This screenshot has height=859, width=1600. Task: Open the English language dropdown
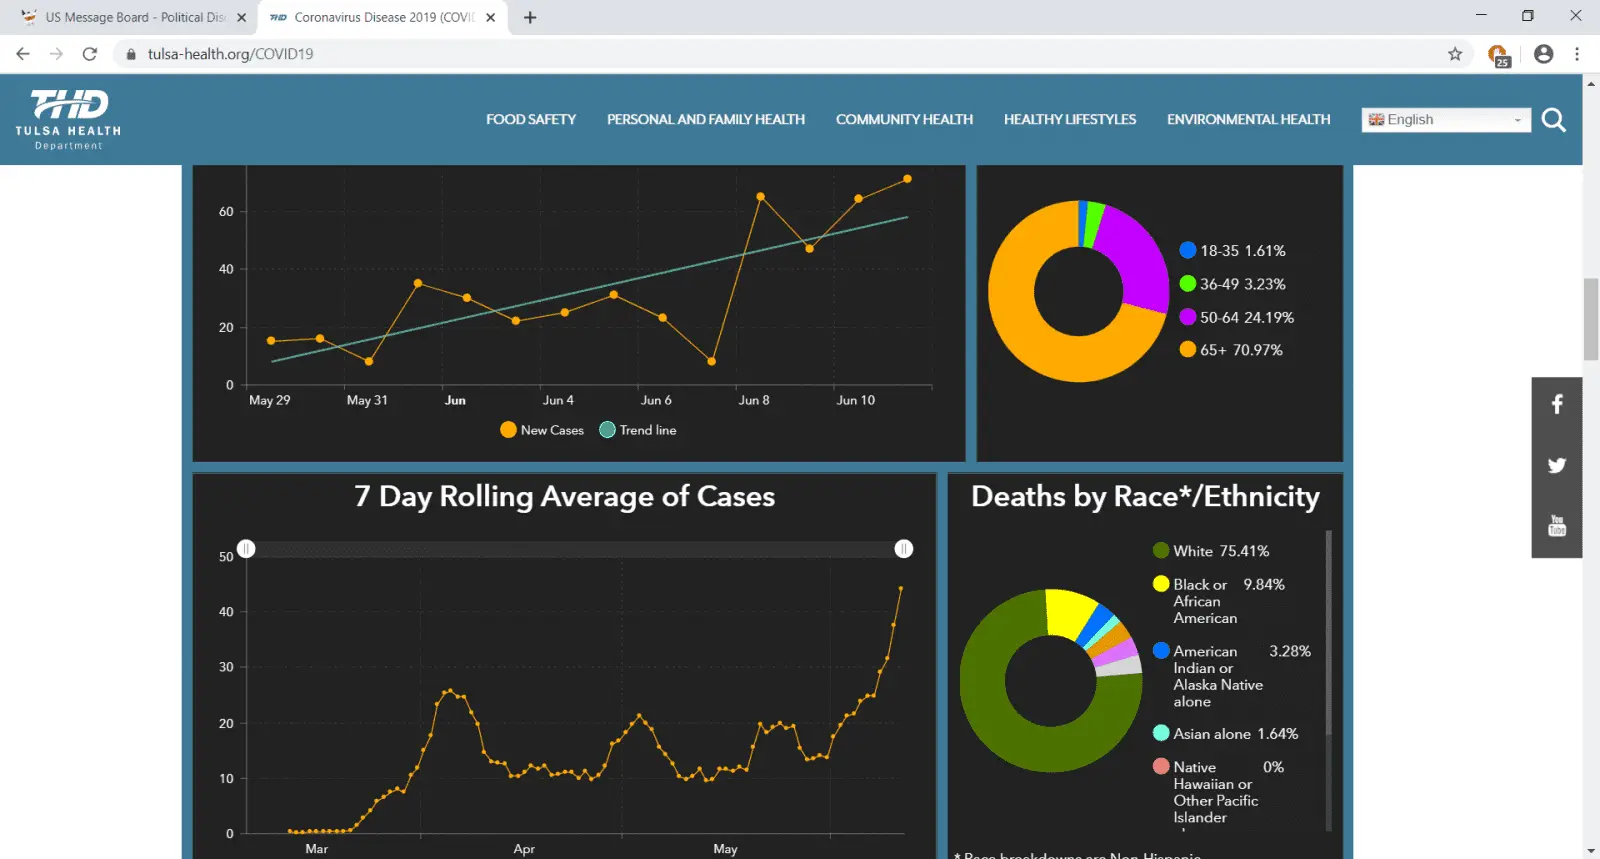tap(1445, 120)
